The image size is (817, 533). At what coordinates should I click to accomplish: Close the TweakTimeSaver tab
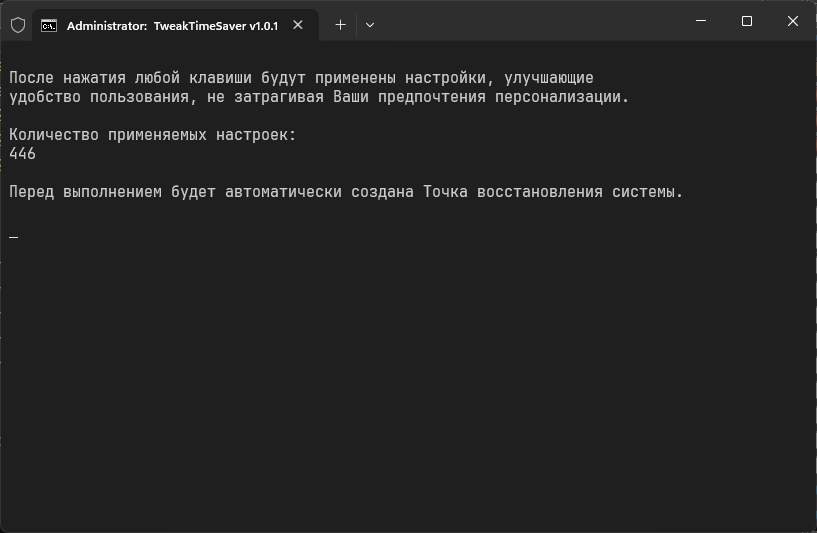point(298,25)
